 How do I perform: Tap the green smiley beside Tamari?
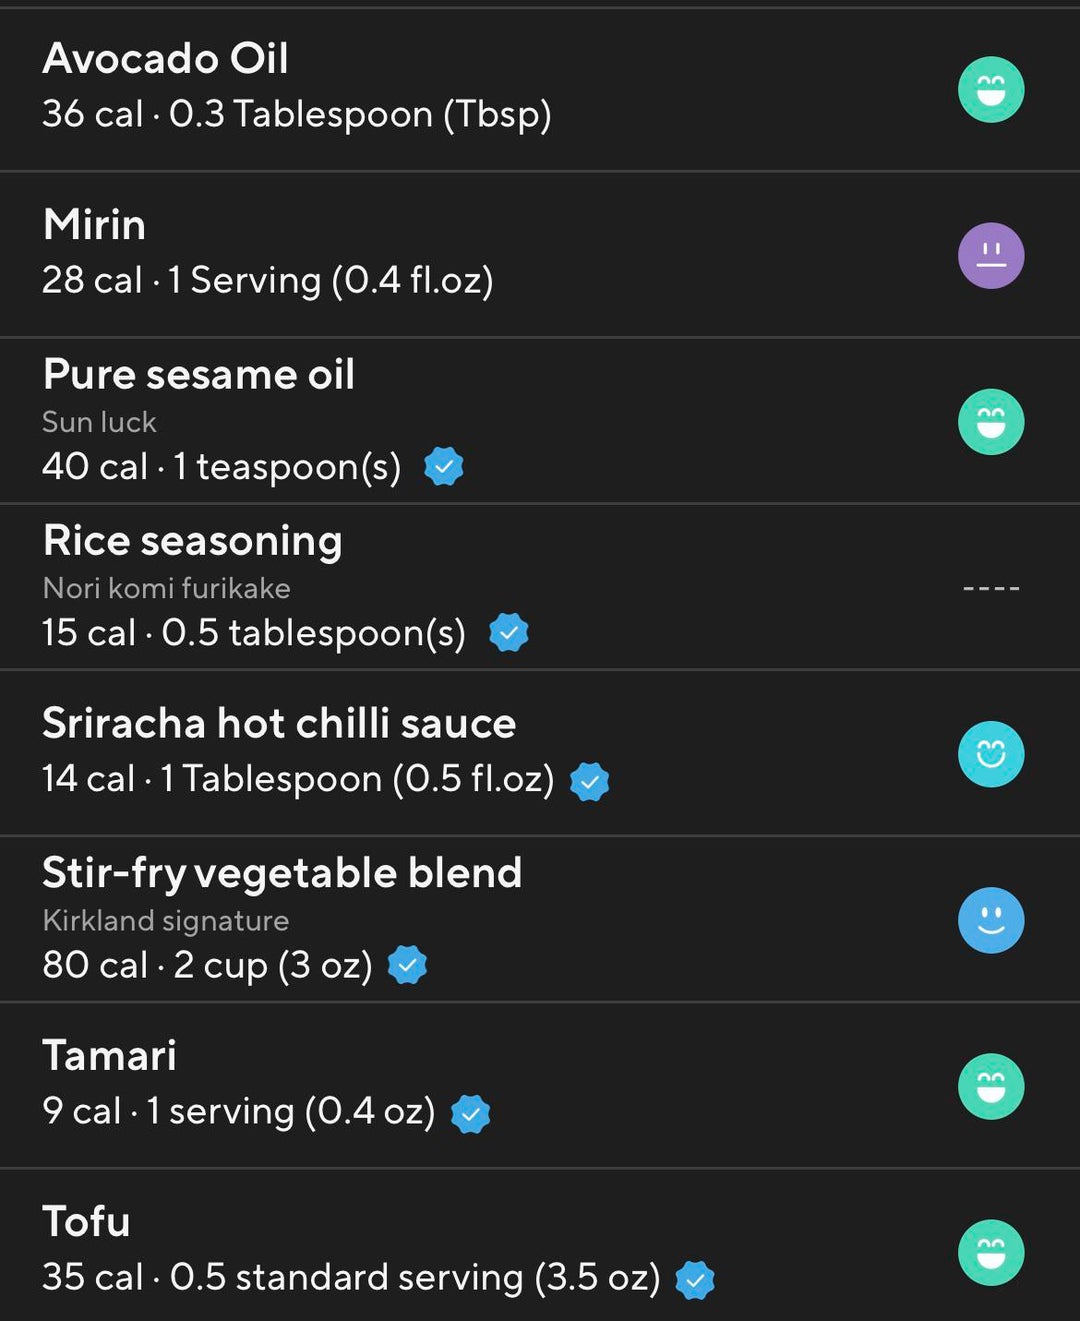[x=990, y=1086]
